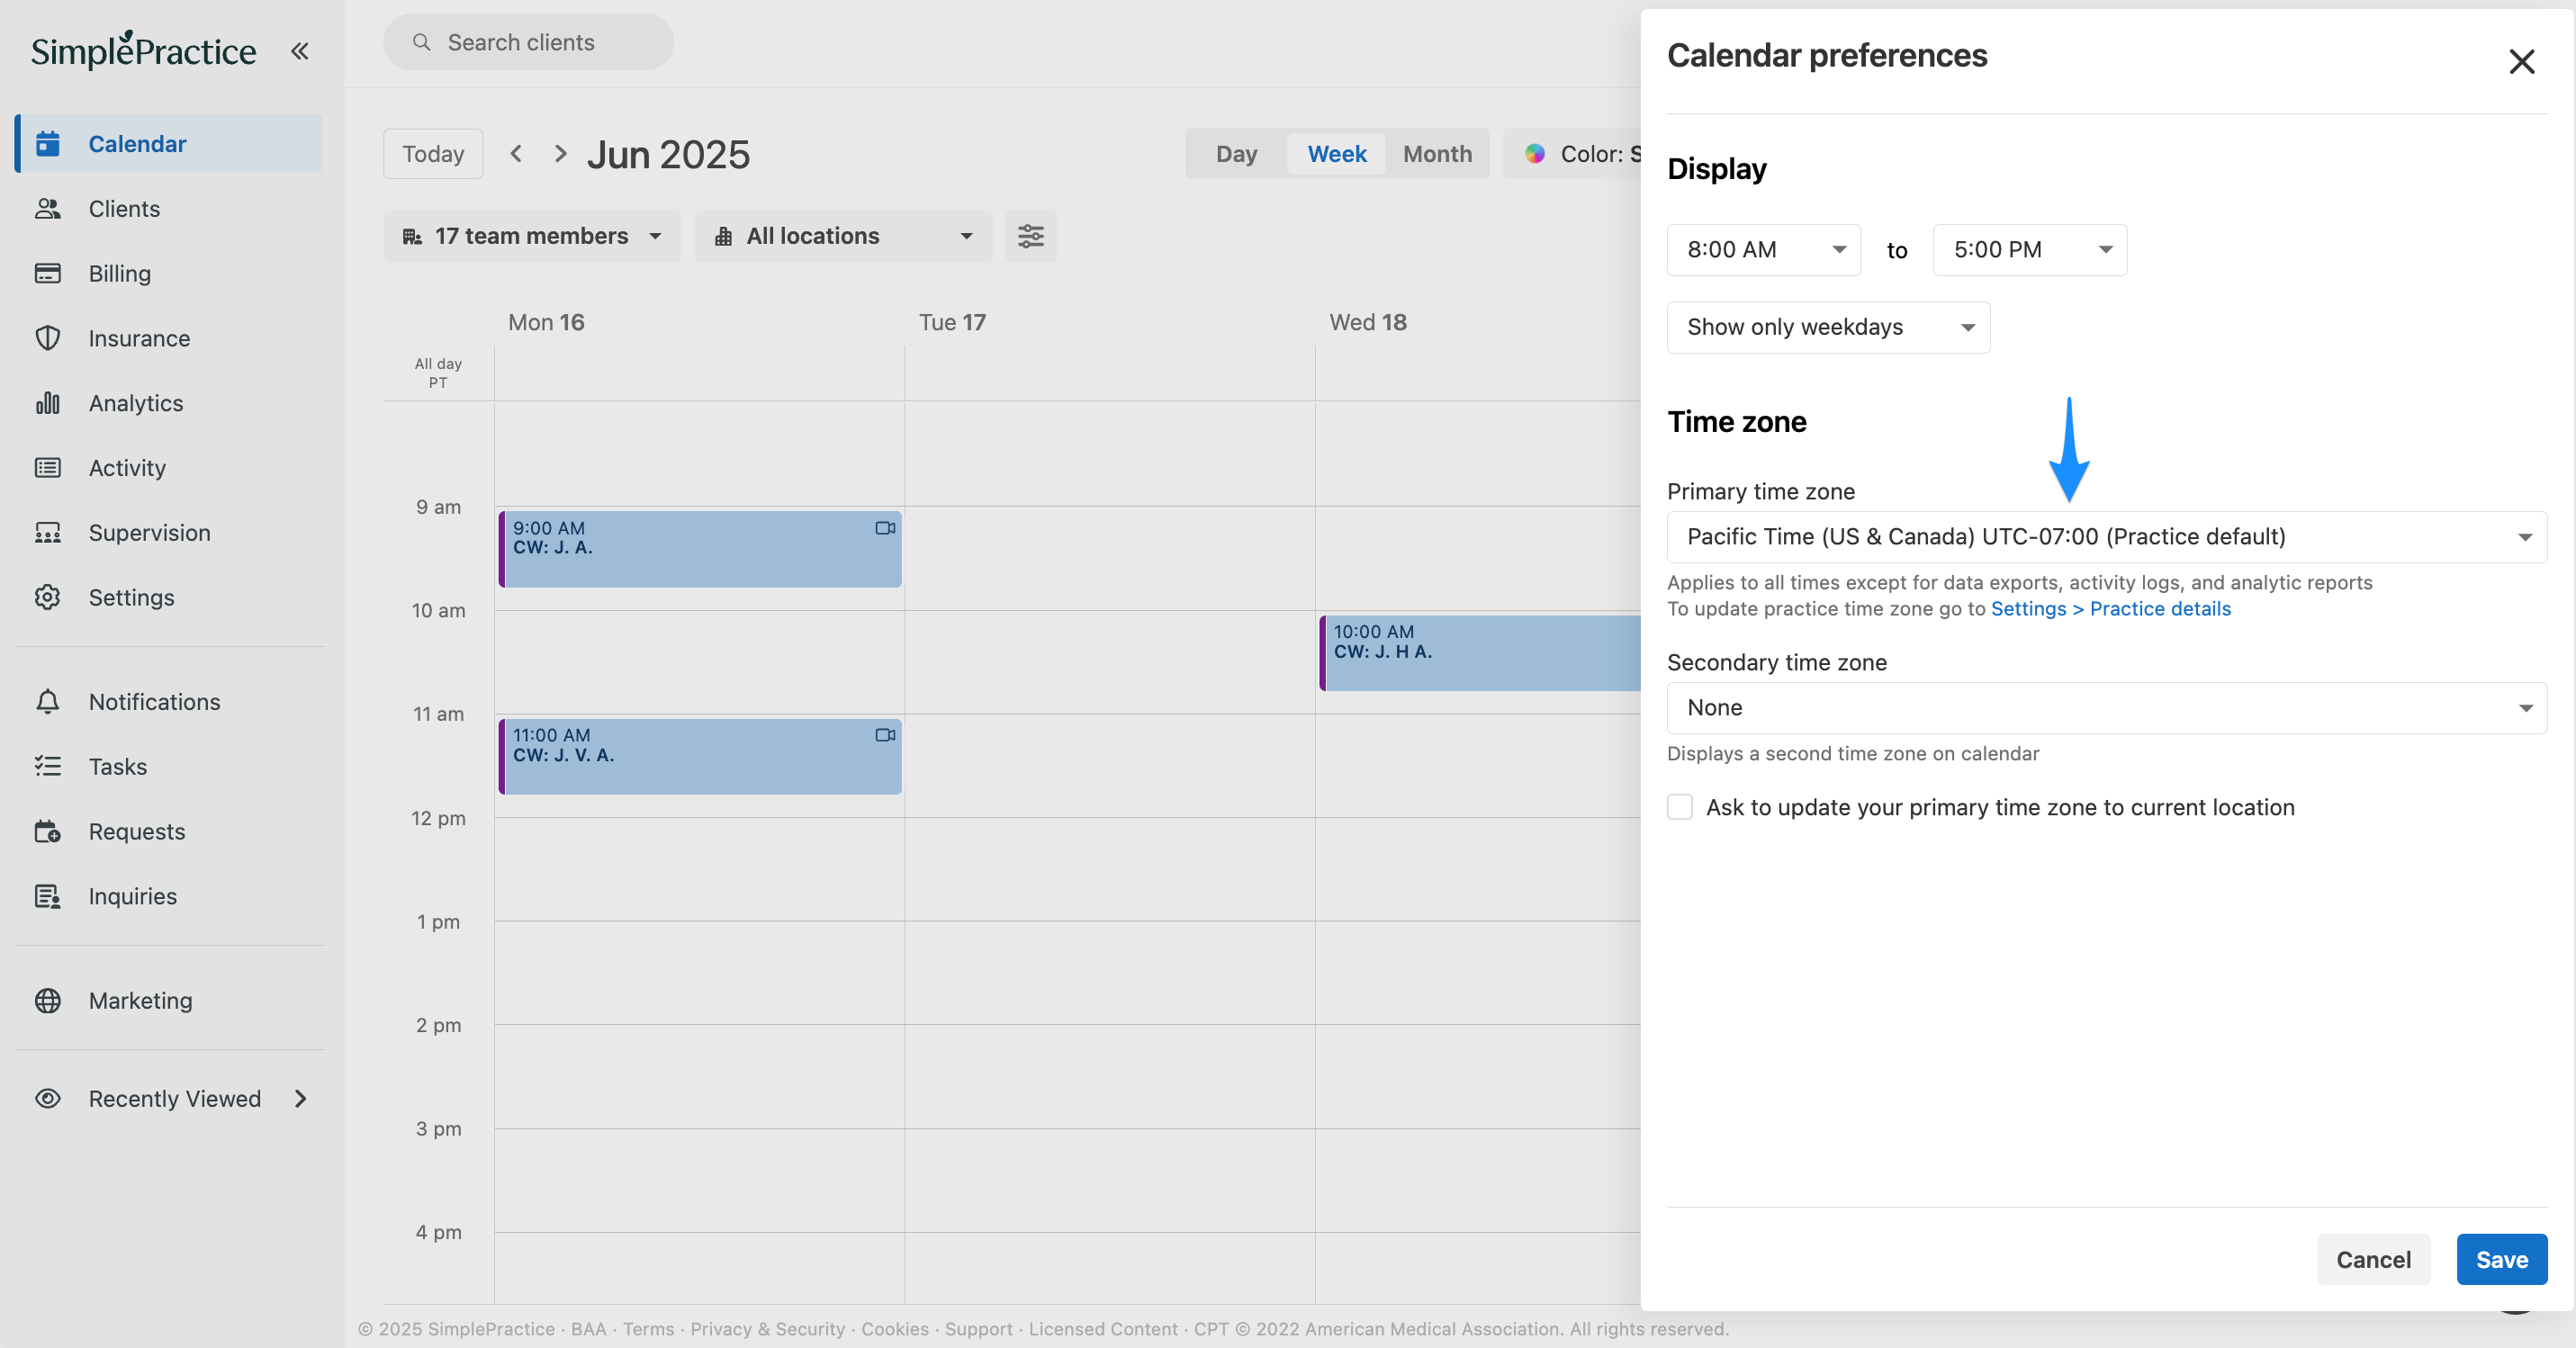
Task: Open the Licensed Content footer link
Action: pos(1103,1329)
